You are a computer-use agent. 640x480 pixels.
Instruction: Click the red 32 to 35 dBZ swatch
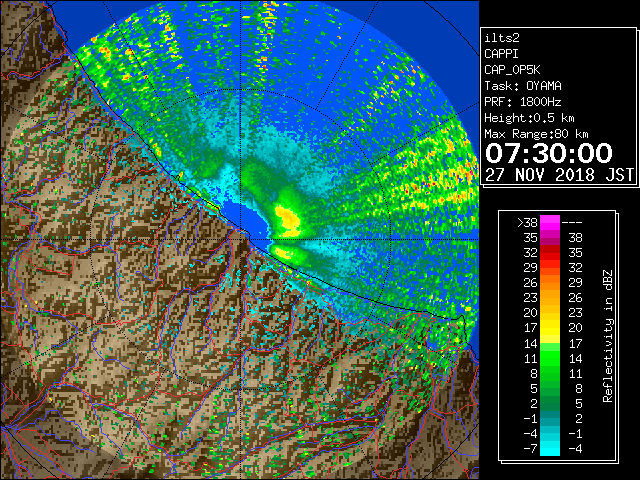coord(550,253)
